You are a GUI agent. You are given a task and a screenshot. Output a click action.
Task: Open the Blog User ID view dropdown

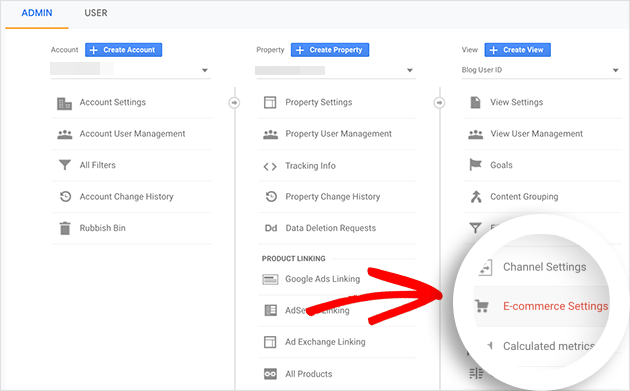(x=541, y=70)
